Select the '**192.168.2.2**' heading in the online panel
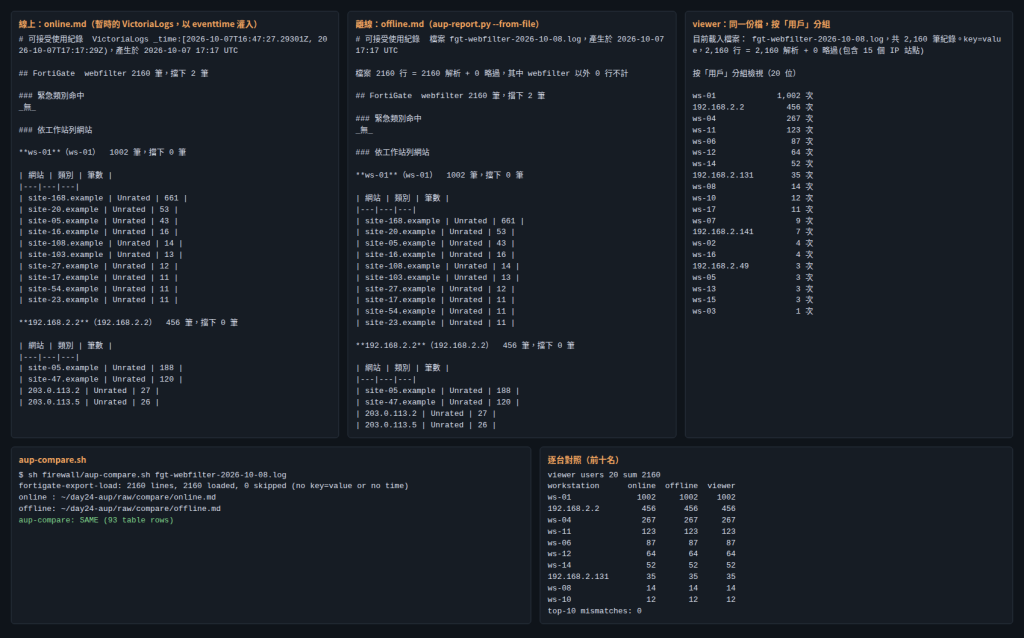Screen dimensions: 1024x638 128,323
